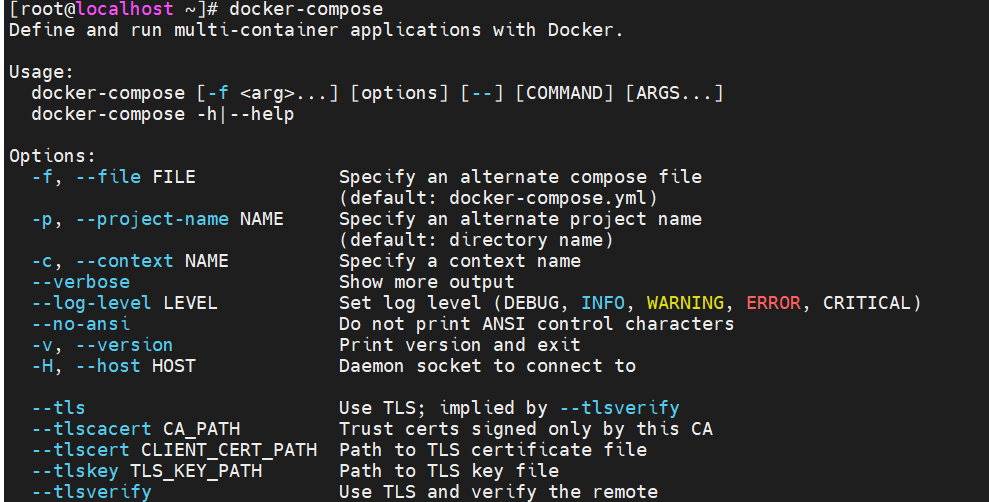Click the '--file' option flag
Viewport: 989px width, 502px height.
pos(108,177)
